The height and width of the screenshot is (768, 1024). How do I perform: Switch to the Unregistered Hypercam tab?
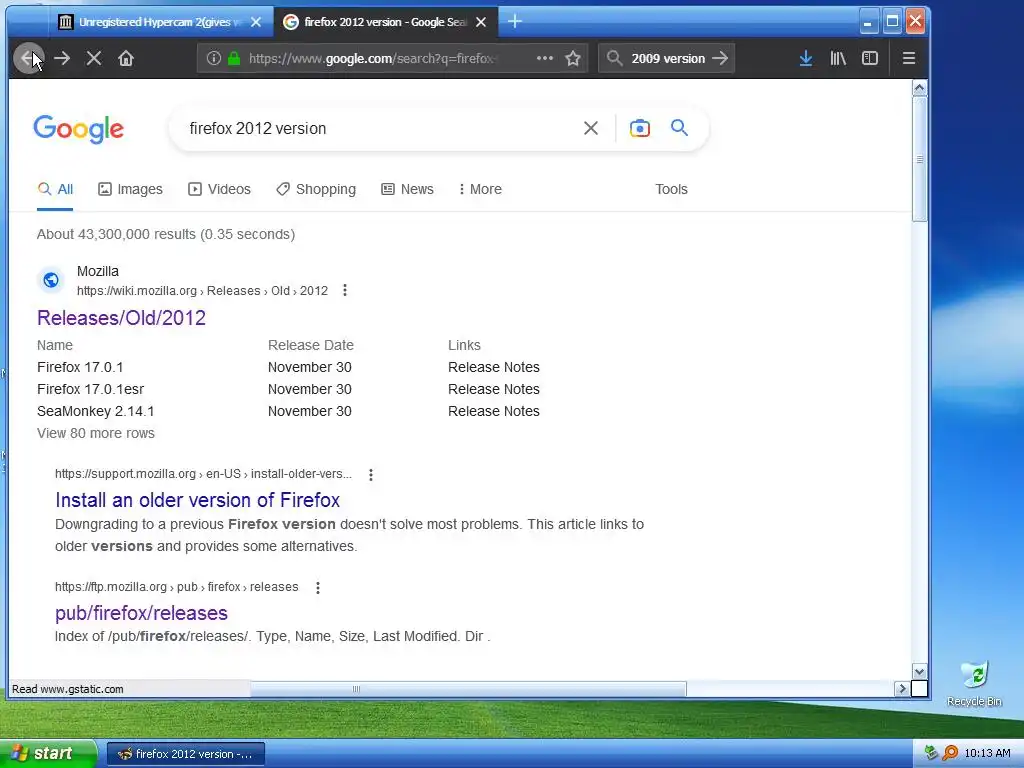[161, 22]
